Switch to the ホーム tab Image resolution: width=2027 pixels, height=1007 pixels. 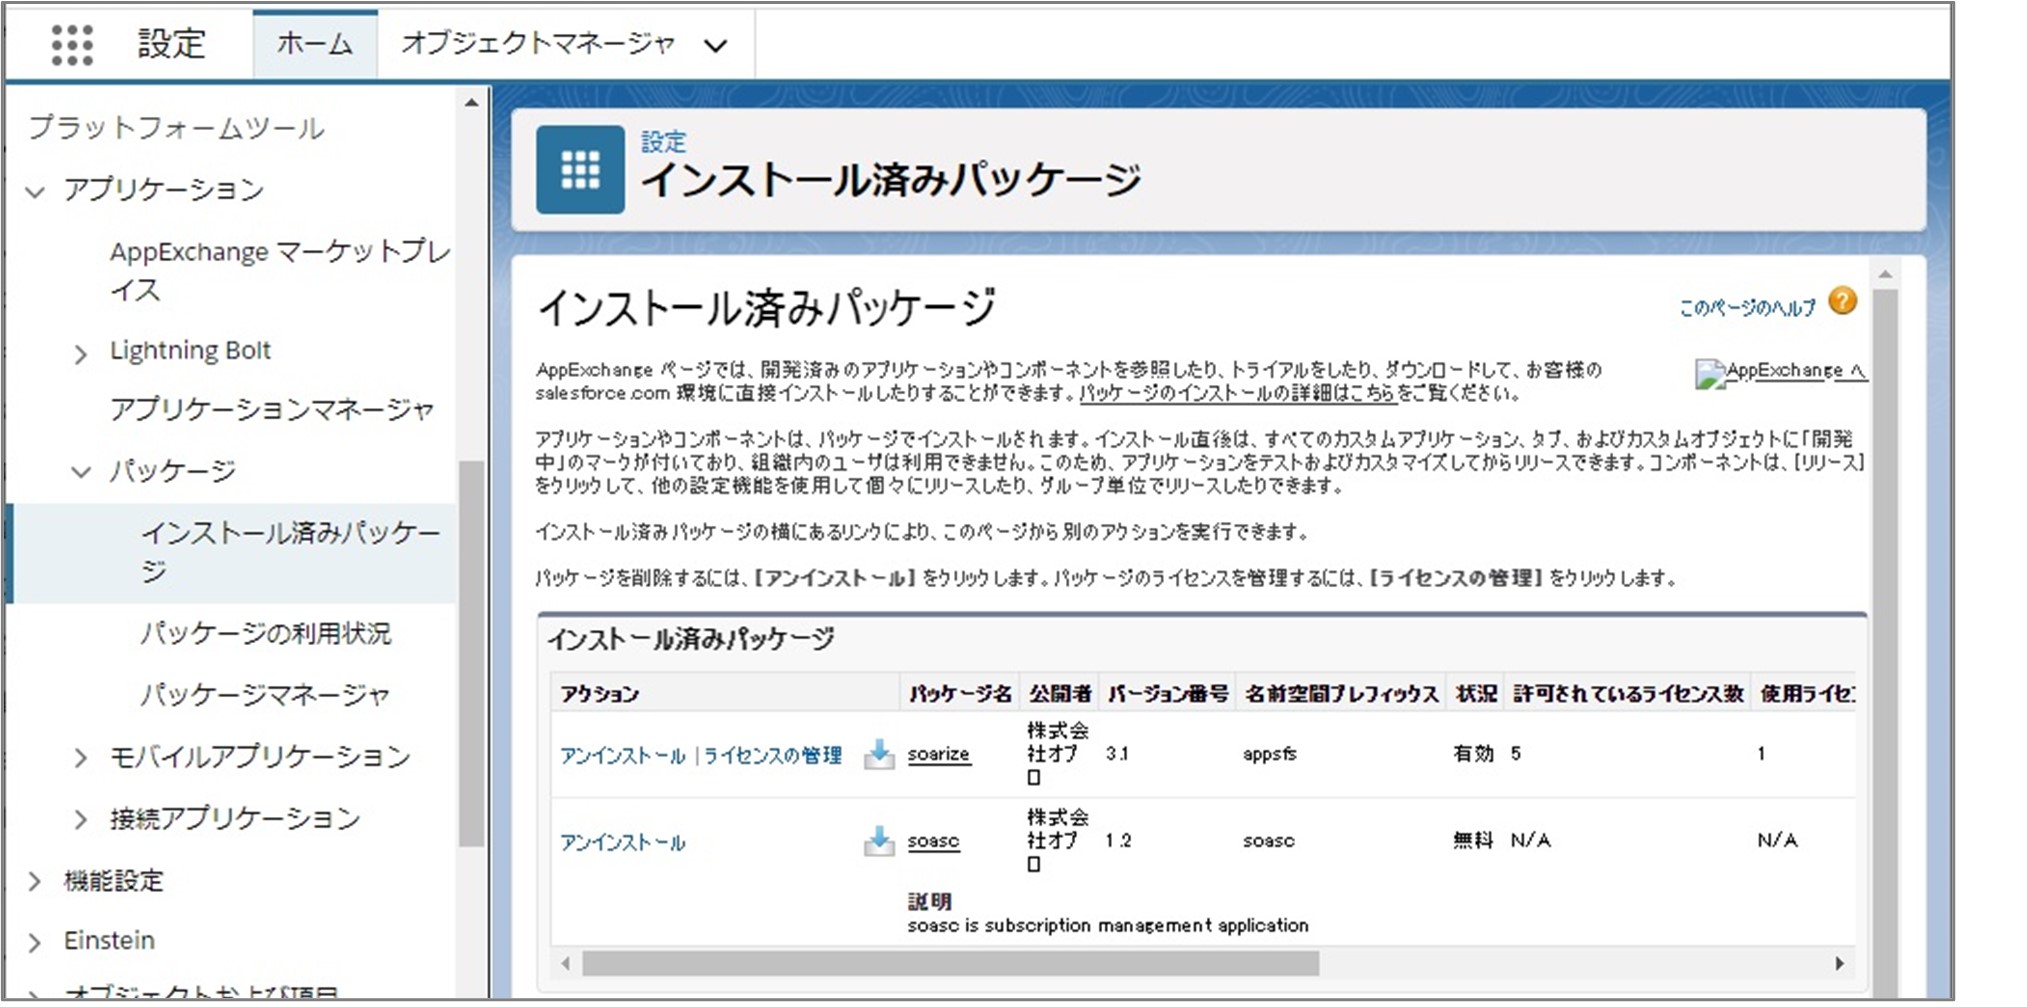click(314, 44)
